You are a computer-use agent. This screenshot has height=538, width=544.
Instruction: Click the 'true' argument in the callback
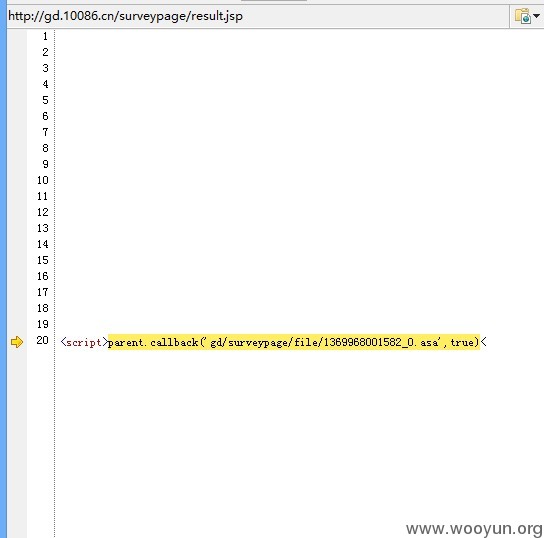[462, 342]
